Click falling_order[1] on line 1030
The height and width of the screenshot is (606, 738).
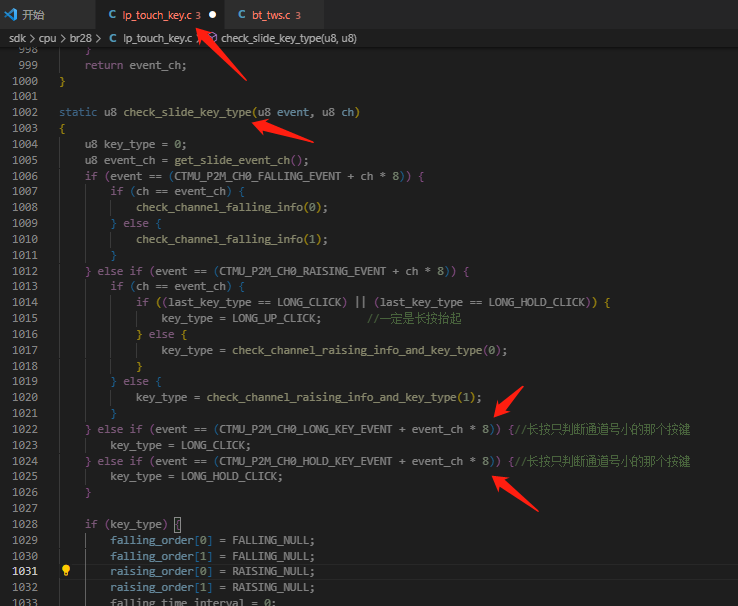[x=161, y=557]
